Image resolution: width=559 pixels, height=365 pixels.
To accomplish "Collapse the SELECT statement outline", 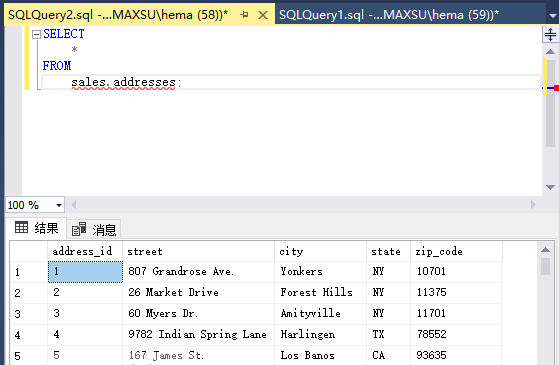I will click(x=36, y=34).
